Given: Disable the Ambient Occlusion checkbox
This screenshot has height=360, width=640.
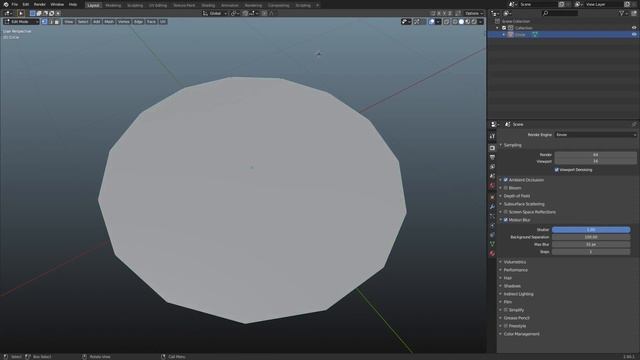Looking at the screenshot, I should 506,180.
